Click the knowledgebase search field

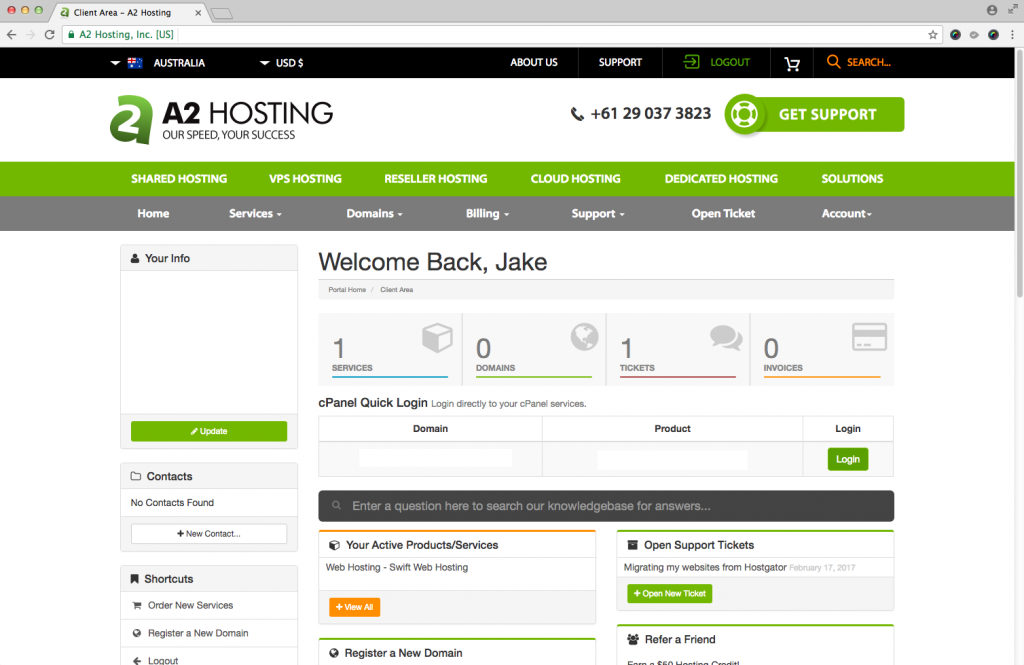[606, 506]
